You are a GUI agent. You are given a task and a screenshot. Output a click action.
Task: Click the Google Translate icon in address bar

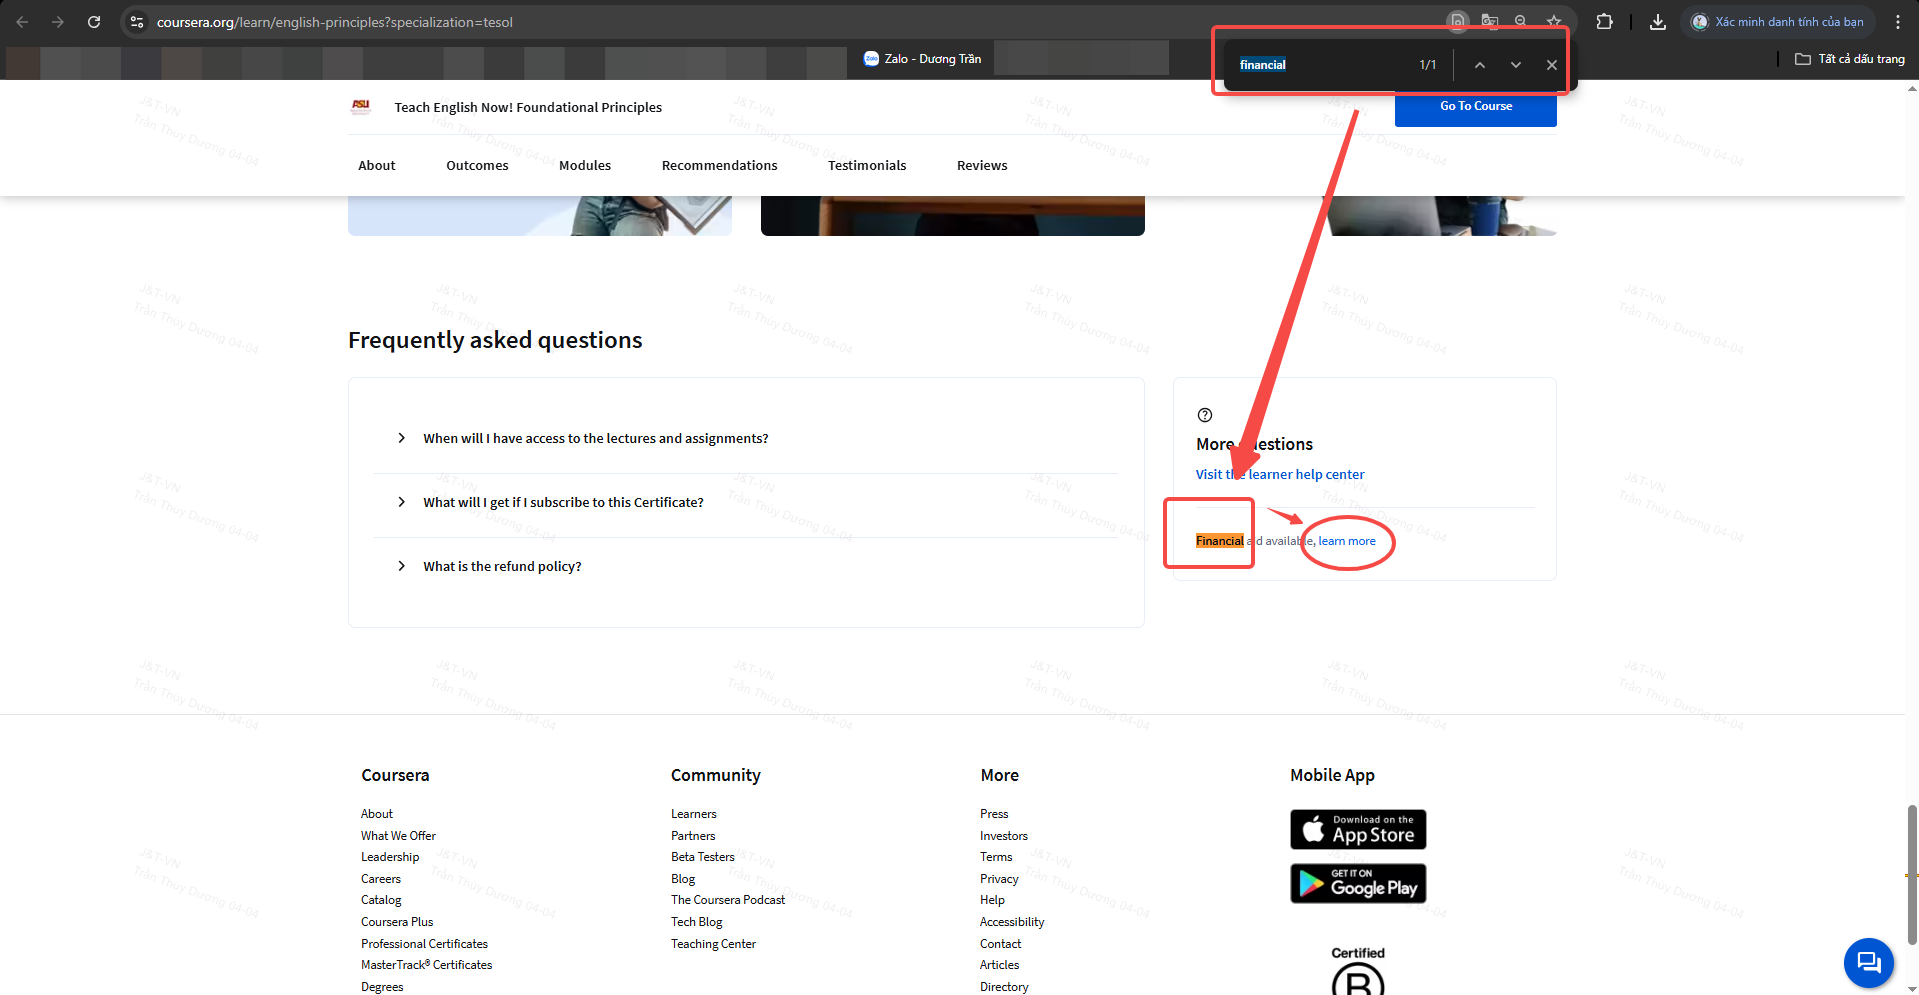tap(1489, 21)
